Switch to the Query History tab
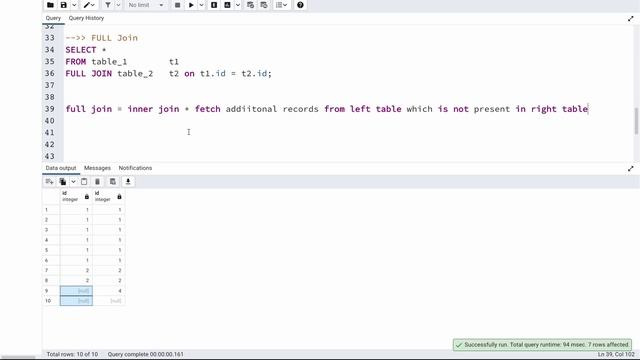This screenshot has width=640, height=360. click(x=86, y=18)
